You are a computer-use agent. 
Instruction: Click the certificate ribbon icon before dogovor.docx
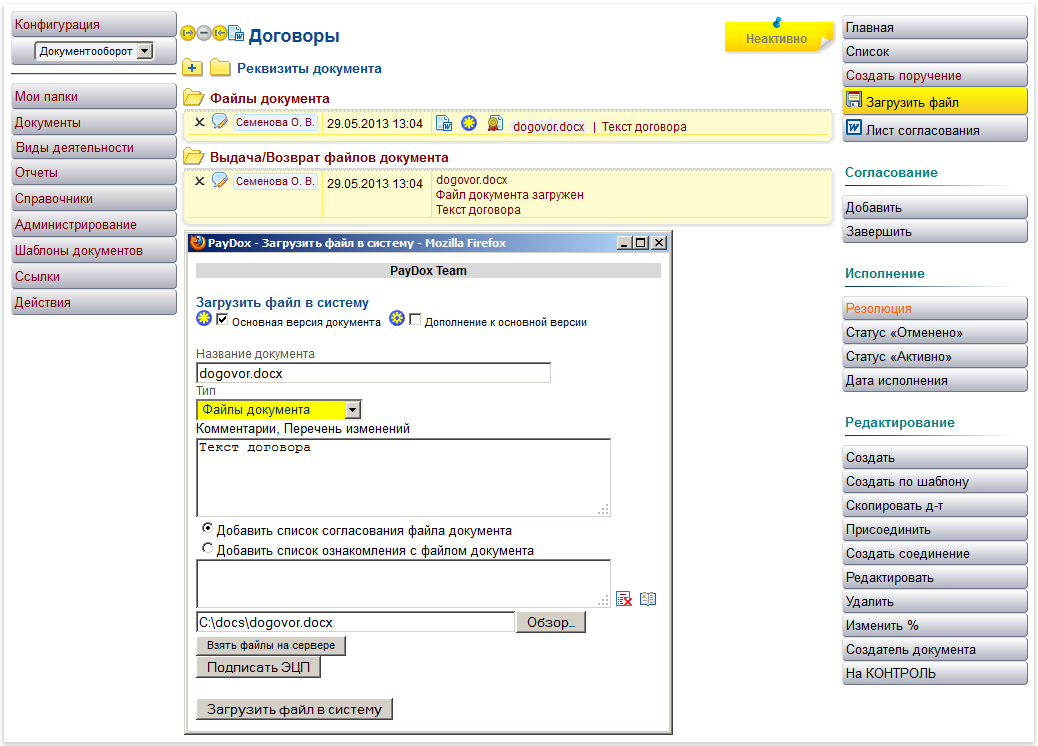pyautogui.click(x=494, y=124)
